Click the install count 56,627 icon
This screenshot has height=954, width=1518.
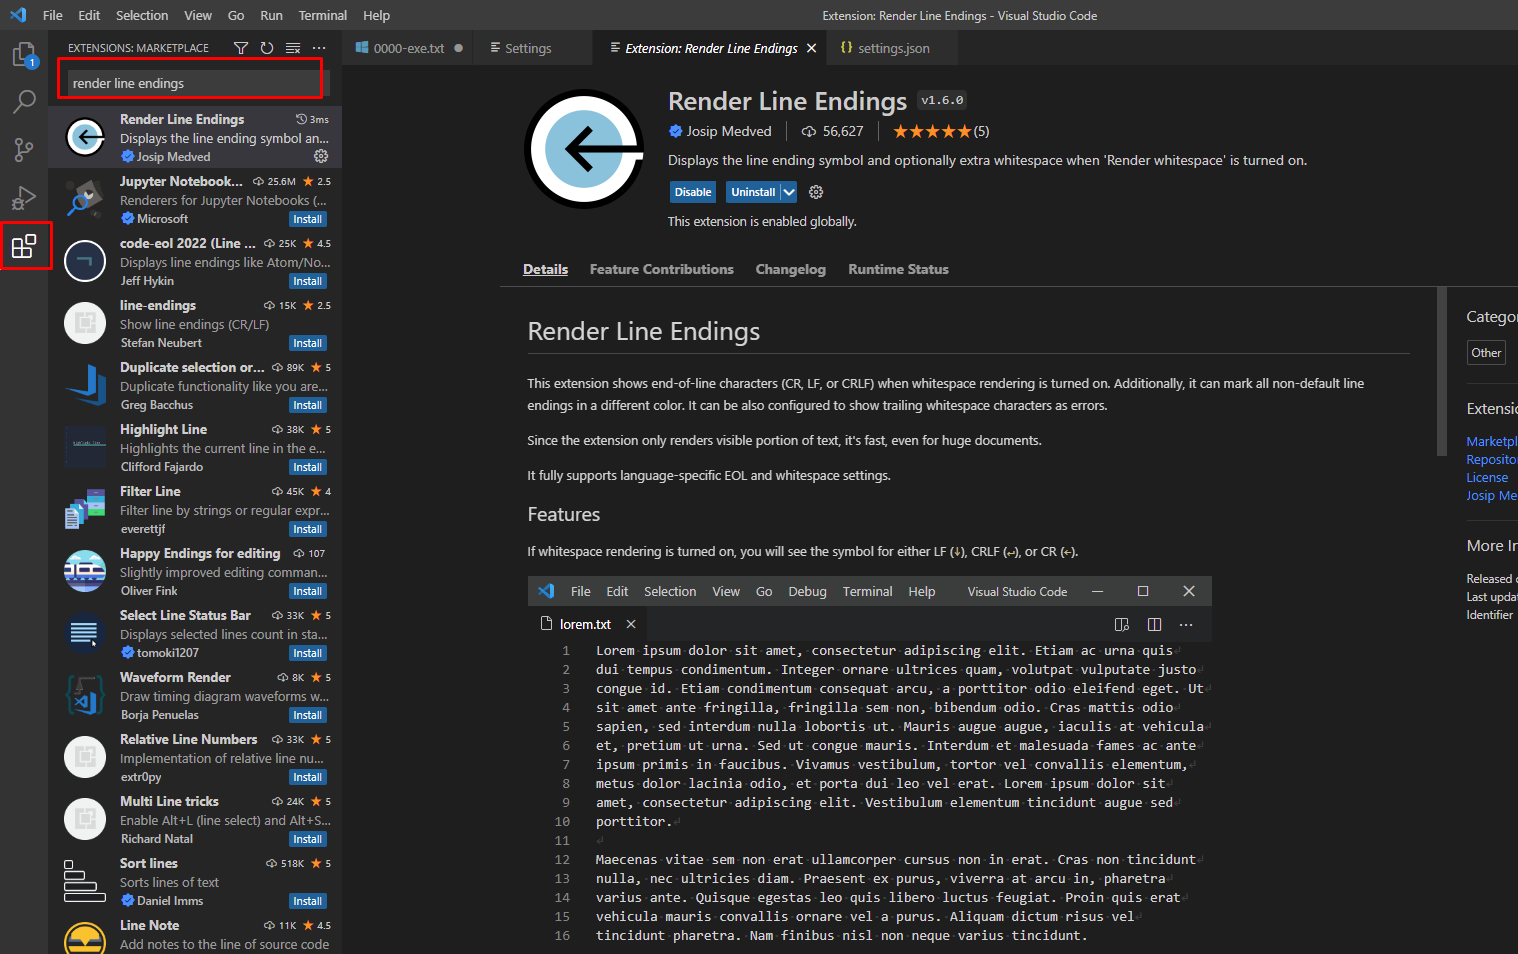click(x=808, y=131)
